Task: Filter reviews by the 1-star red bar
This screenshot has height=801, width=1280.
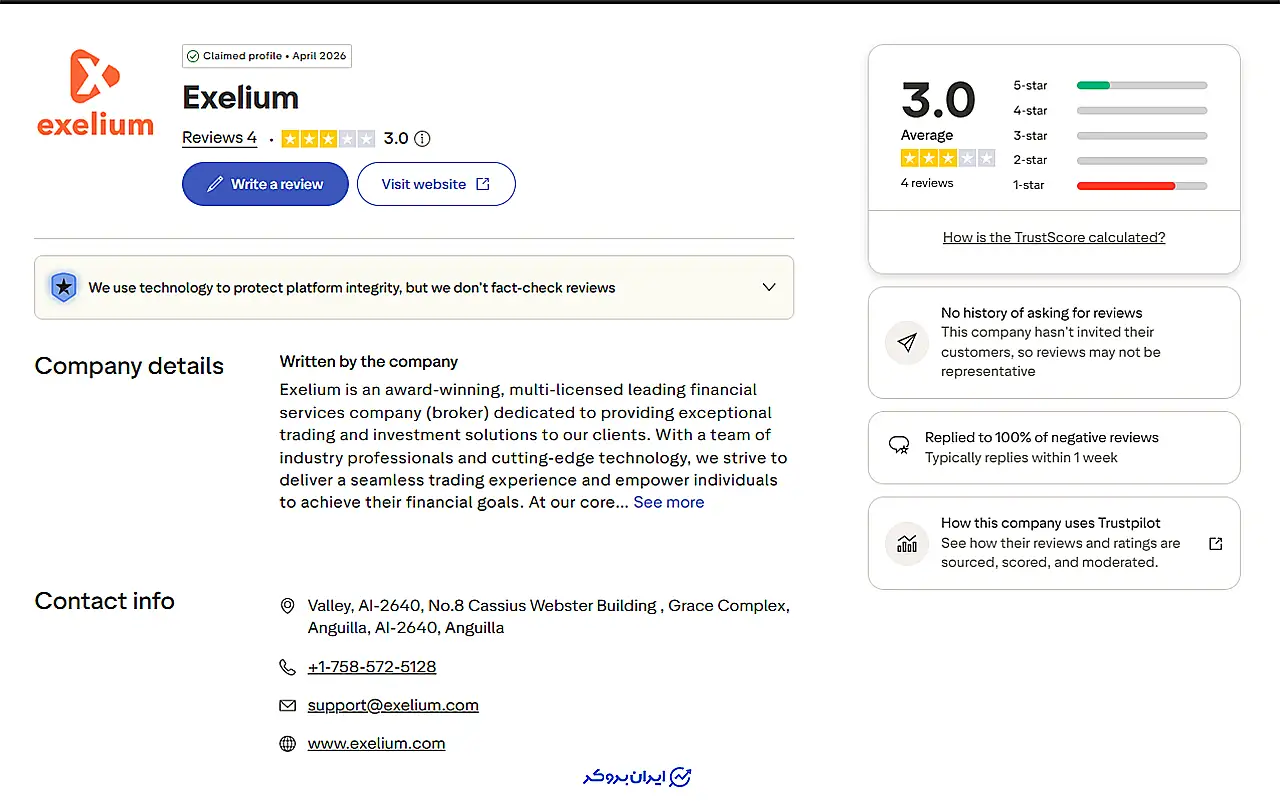Action: tap(1142, 185)
